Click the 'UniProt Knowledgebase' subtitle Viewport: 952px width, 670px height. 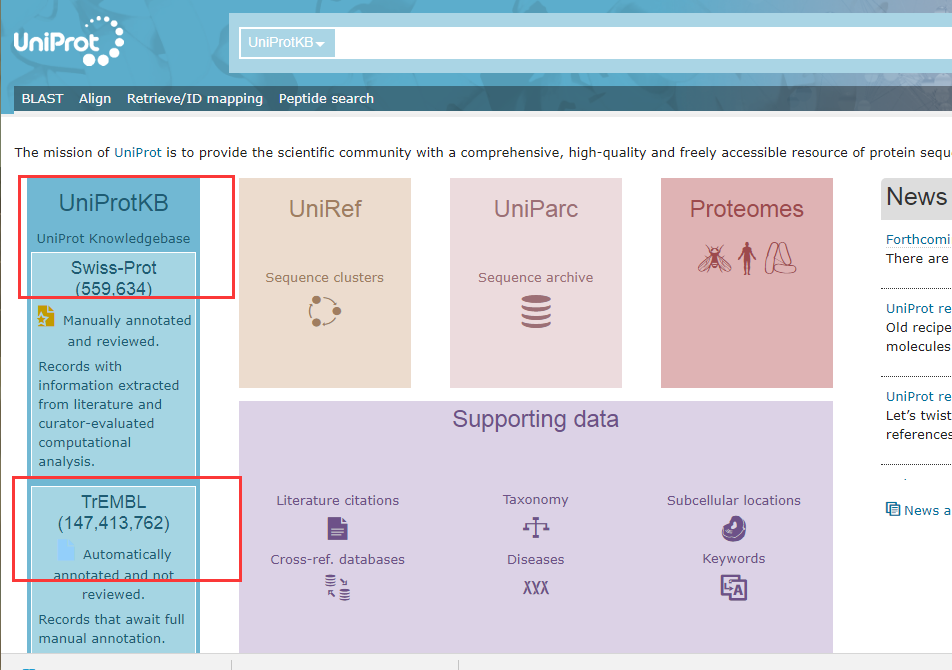click(114, 239)
